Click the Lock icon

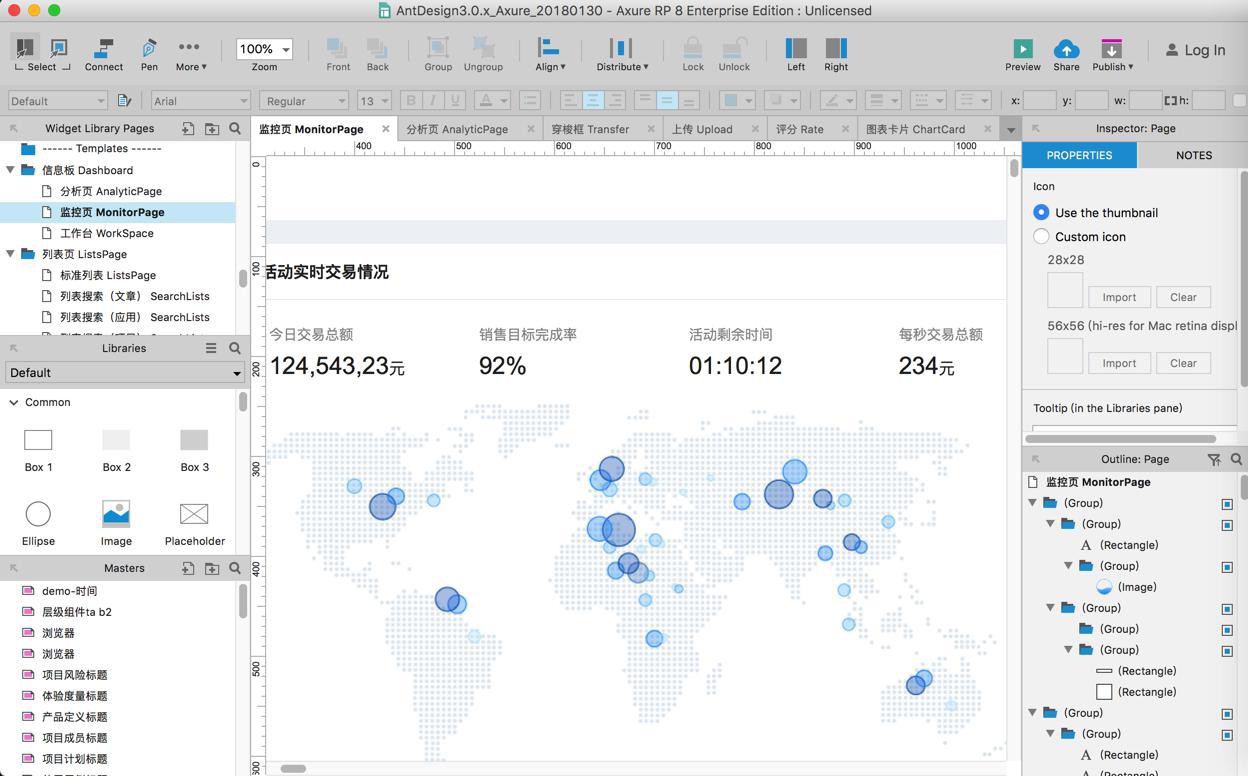coord(693,48)
